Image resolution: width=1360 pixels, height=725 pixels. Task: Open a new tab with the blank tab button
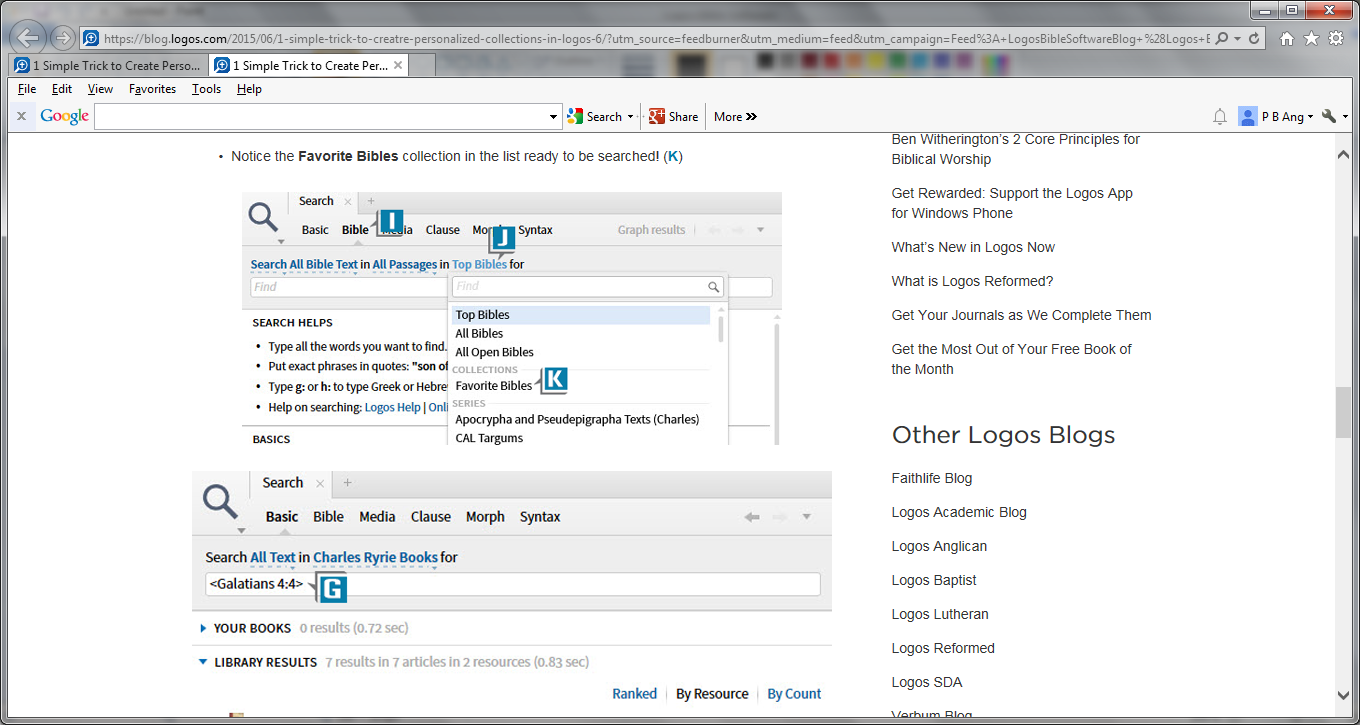tap(422, 65)
